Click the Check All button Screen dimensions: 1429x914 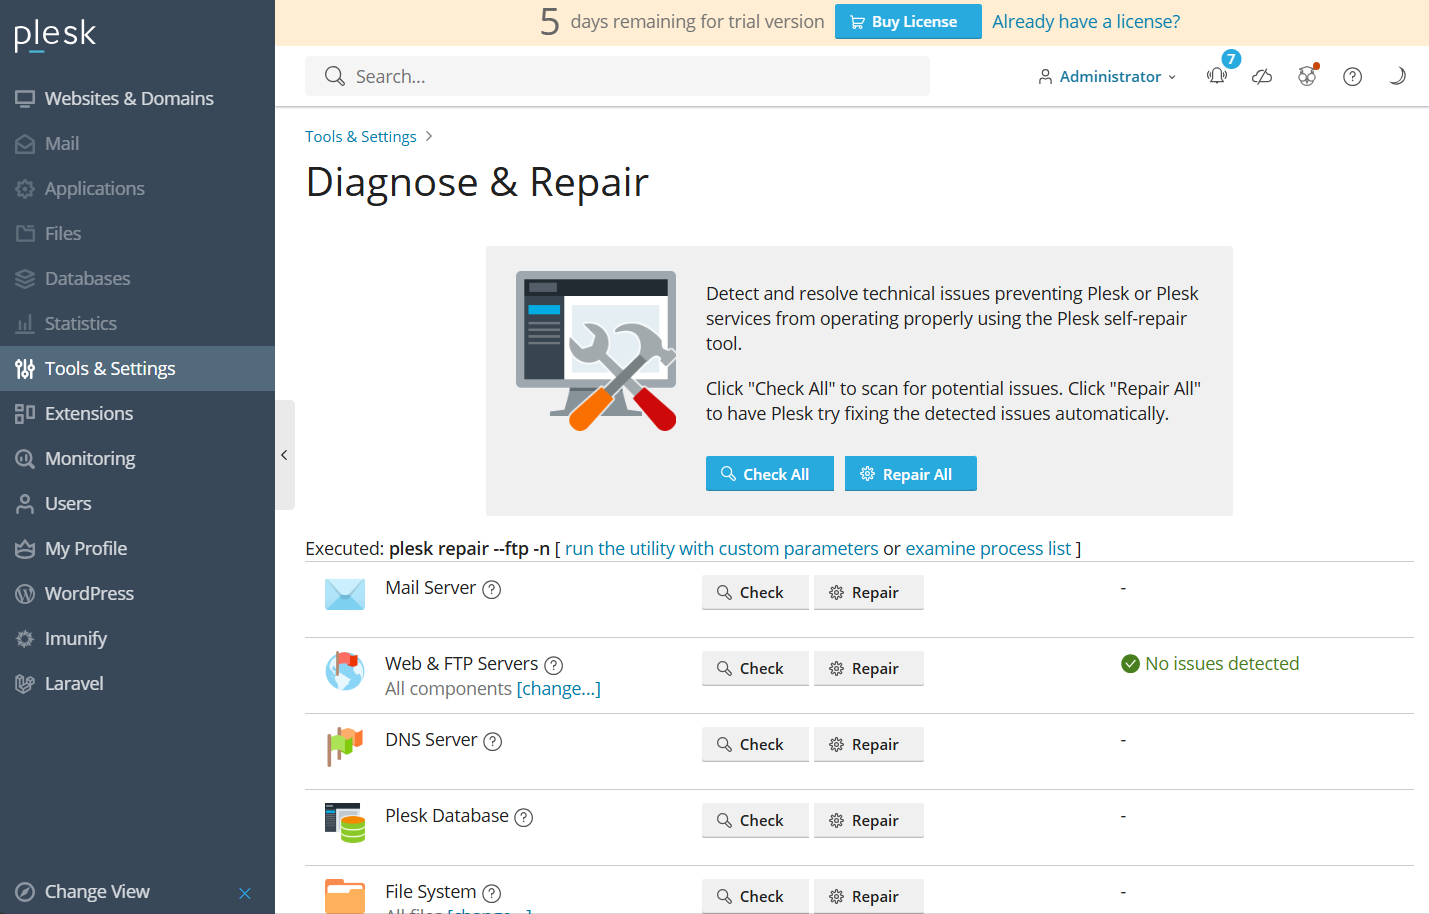coord(770,474)
